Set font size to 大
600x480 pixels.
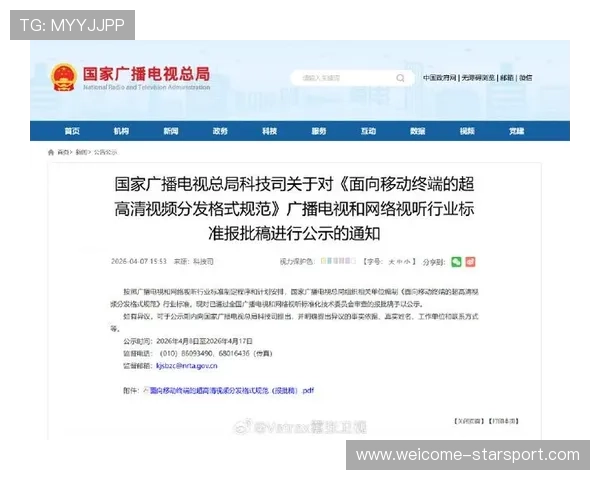tap(391, 262)
